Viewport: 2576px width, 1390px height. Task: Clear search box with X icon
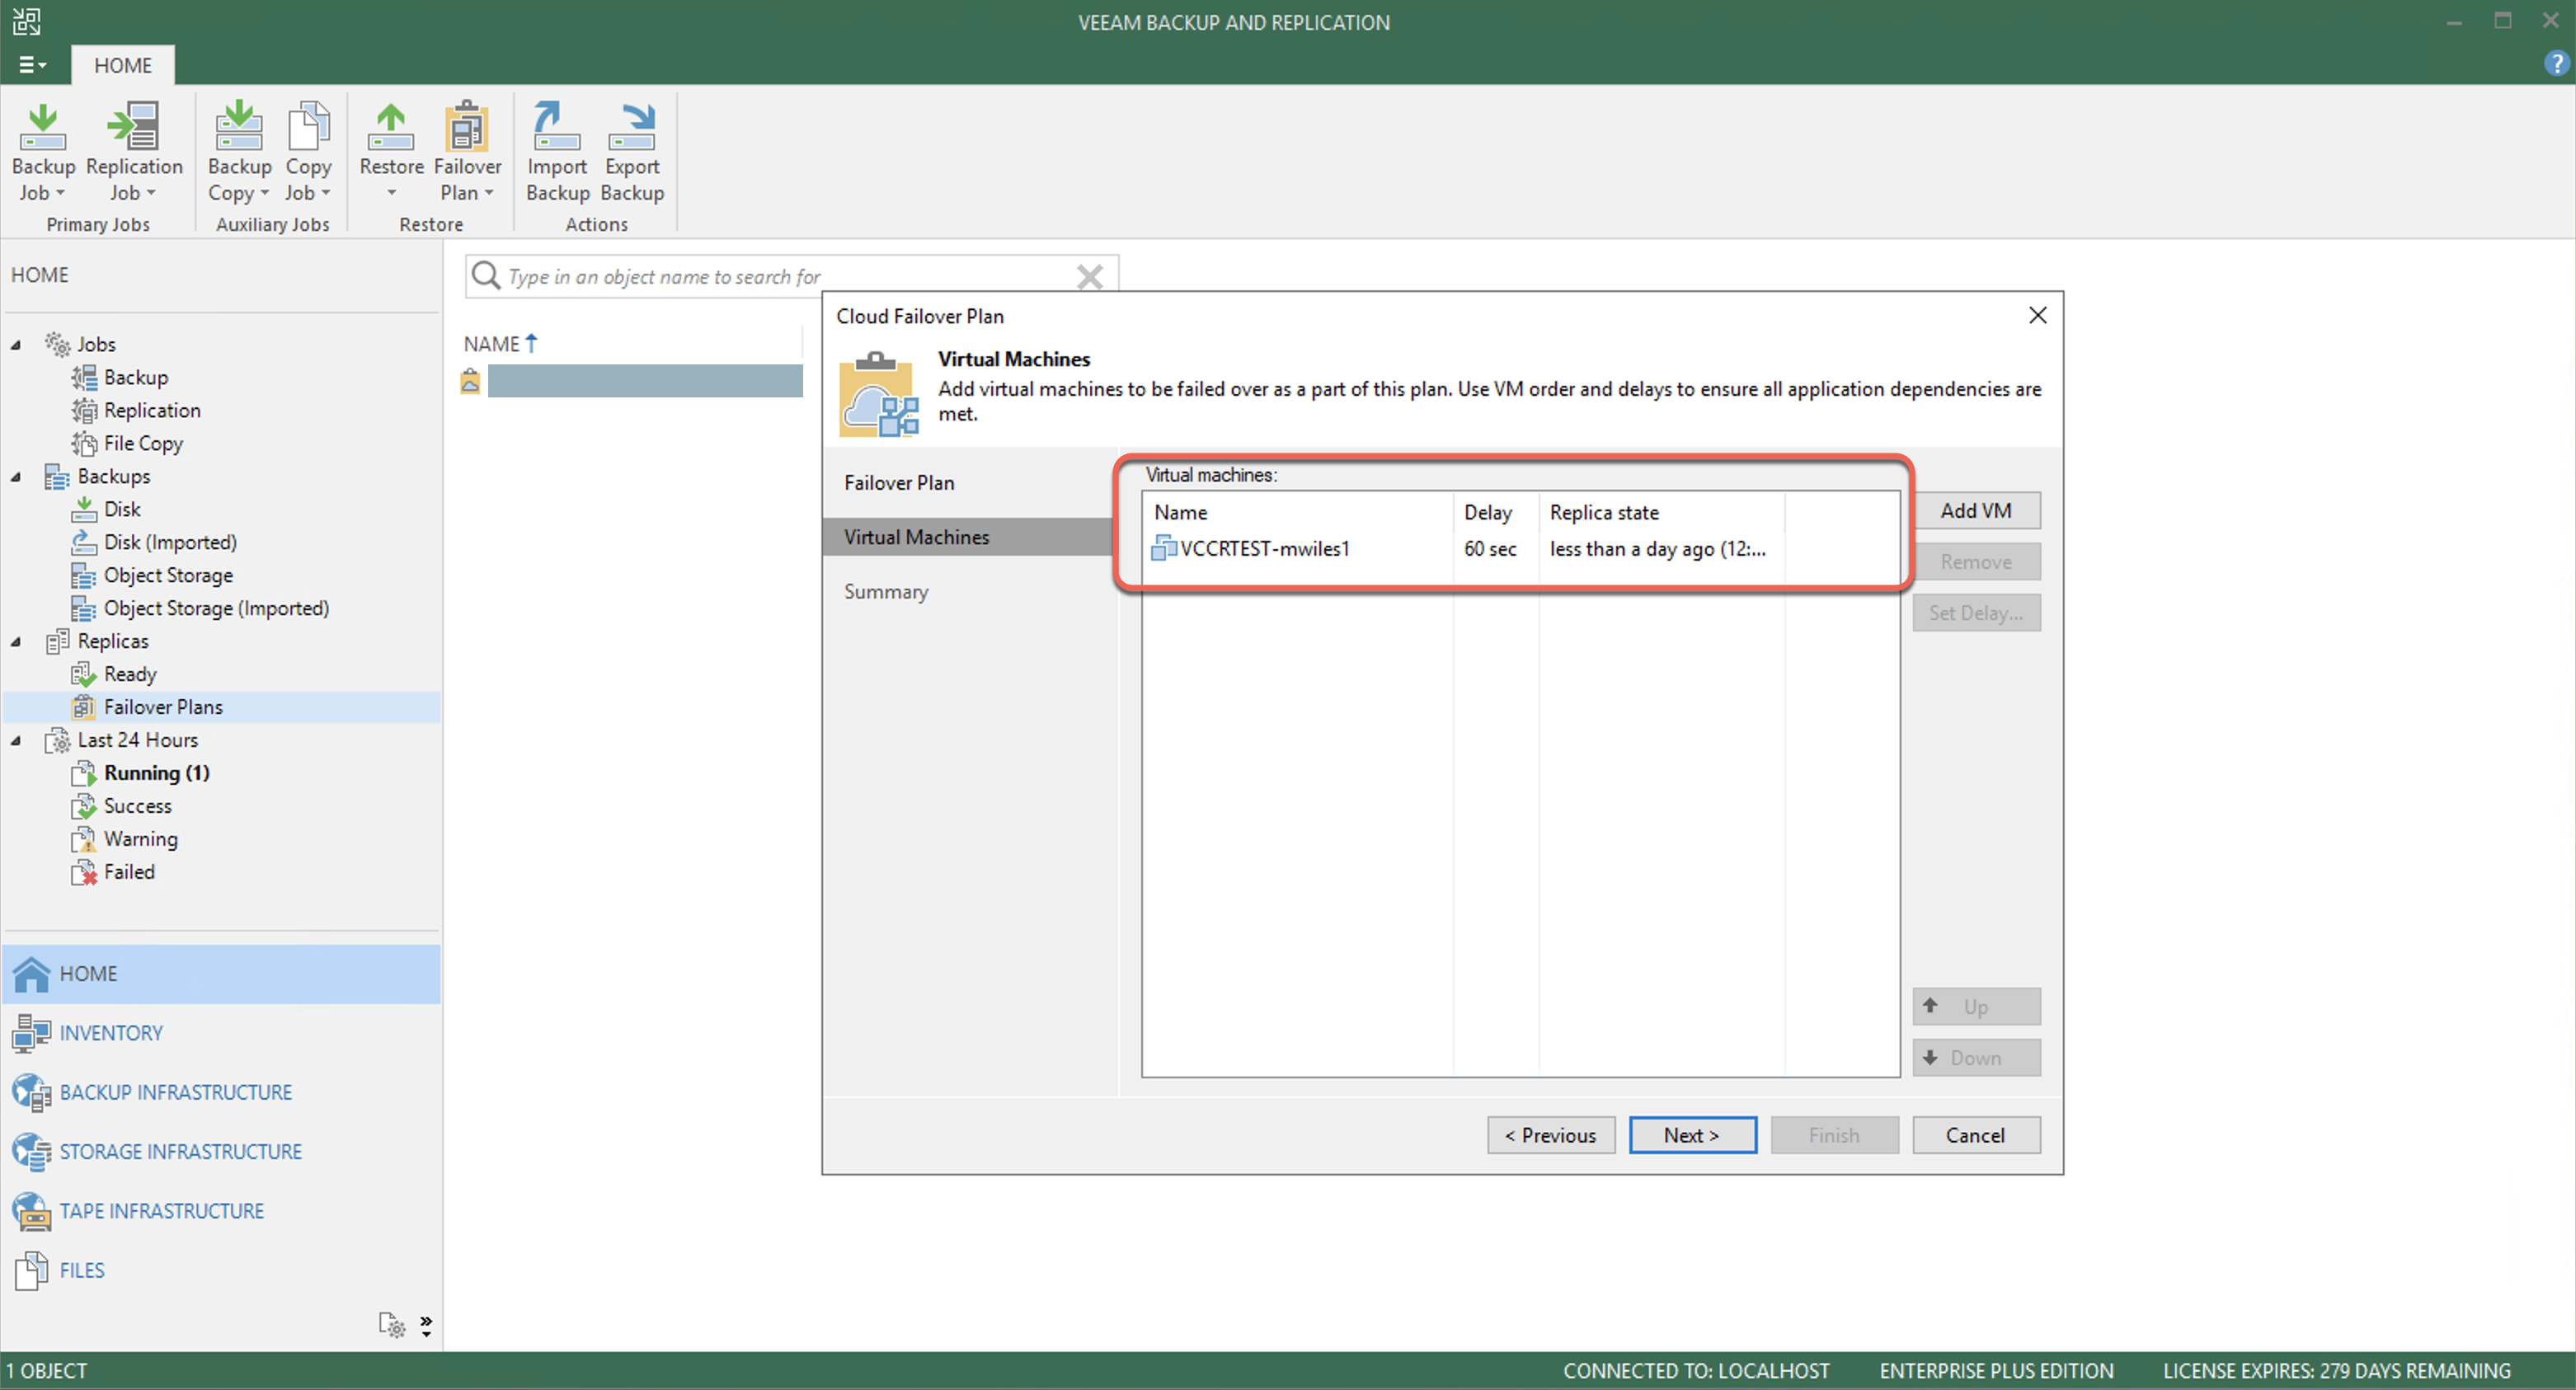[1089, 276]
